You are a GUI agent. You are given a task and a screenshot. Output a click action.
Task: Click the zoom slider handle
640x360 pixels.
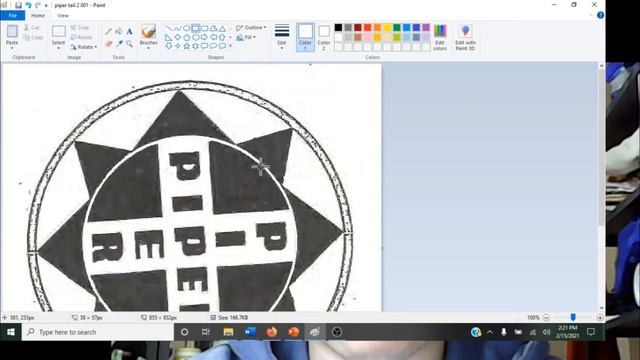click(573, 317)
